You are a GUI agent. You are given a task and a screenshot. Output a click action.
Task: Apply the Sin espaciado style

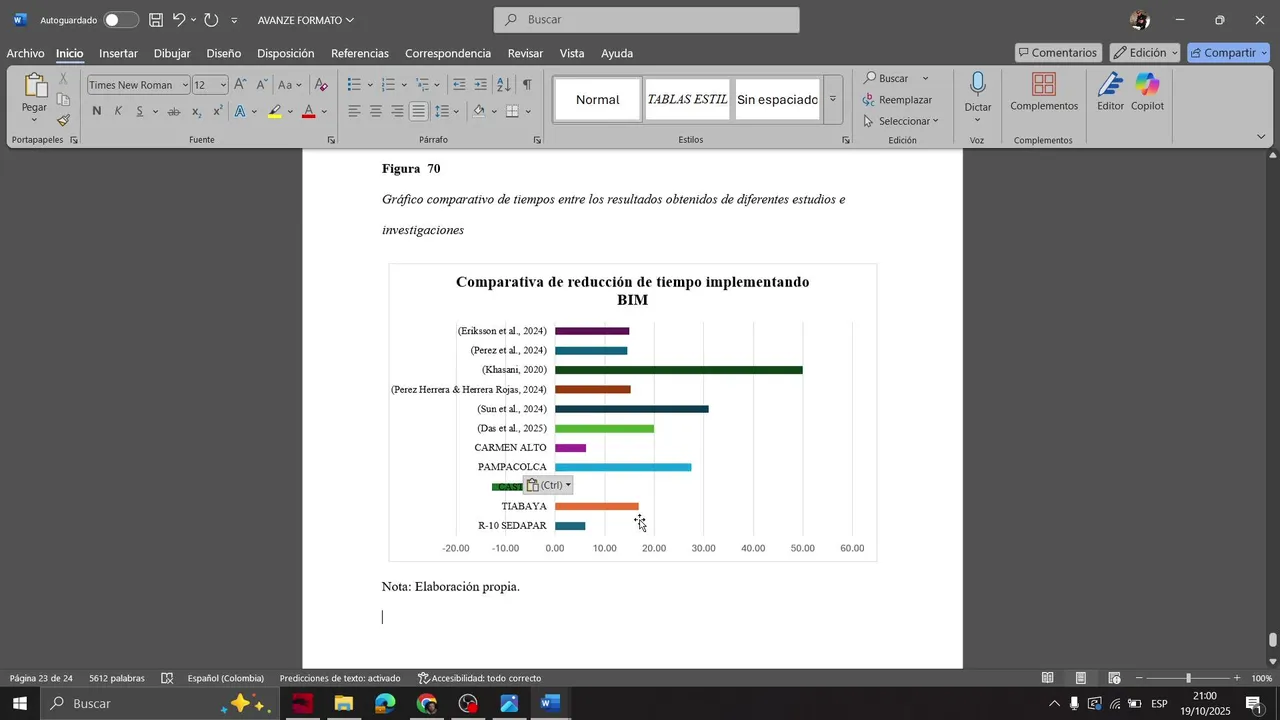pyautogui.click(x=777, y=100)
